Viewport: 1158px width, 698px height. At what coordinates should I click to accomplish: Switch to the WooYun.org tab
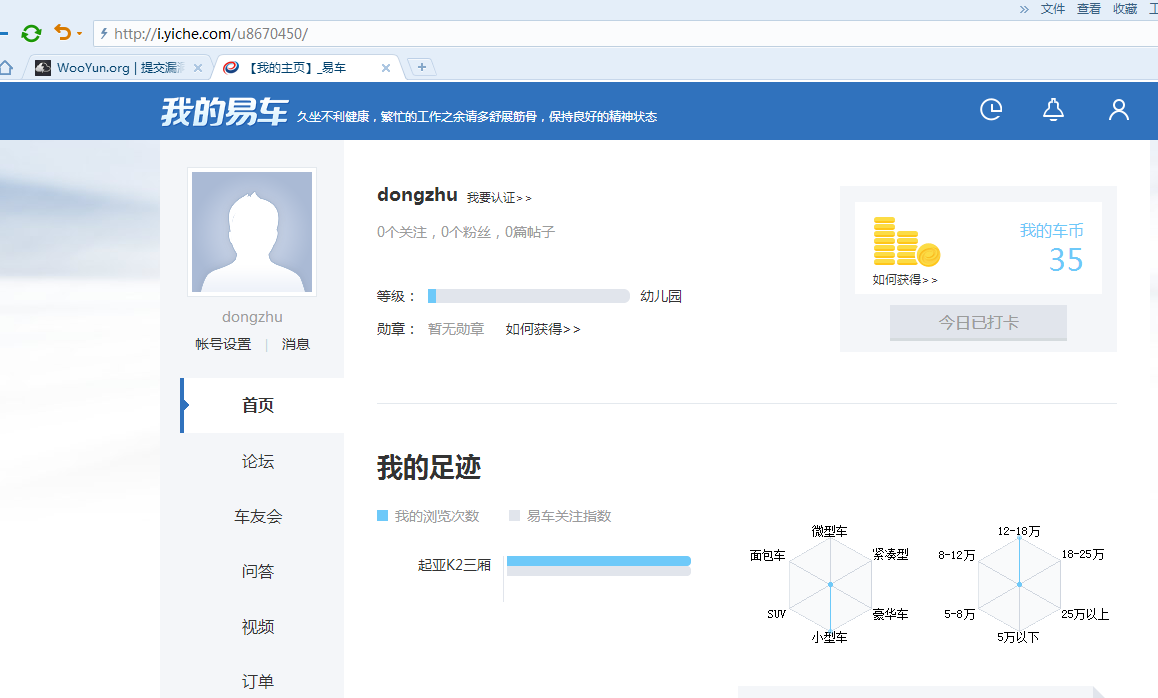pyautogui.click(x=118, y=68)
